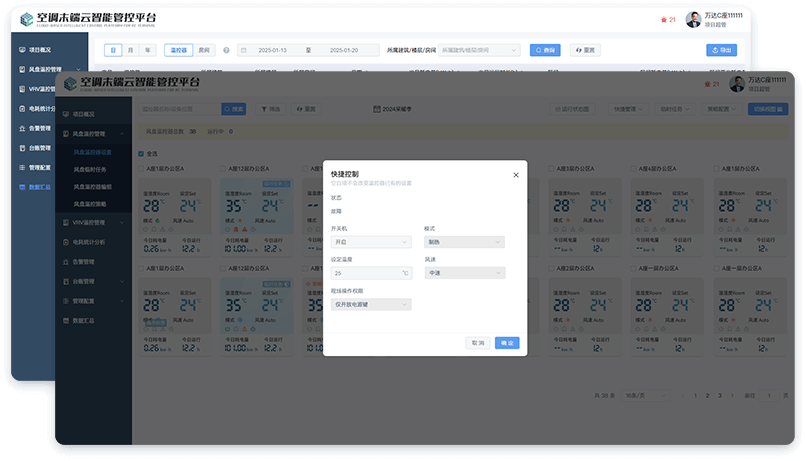The image size is (806, 461).
Task: Open 风速 dropdown showing 中速
Action: (465, 273)
